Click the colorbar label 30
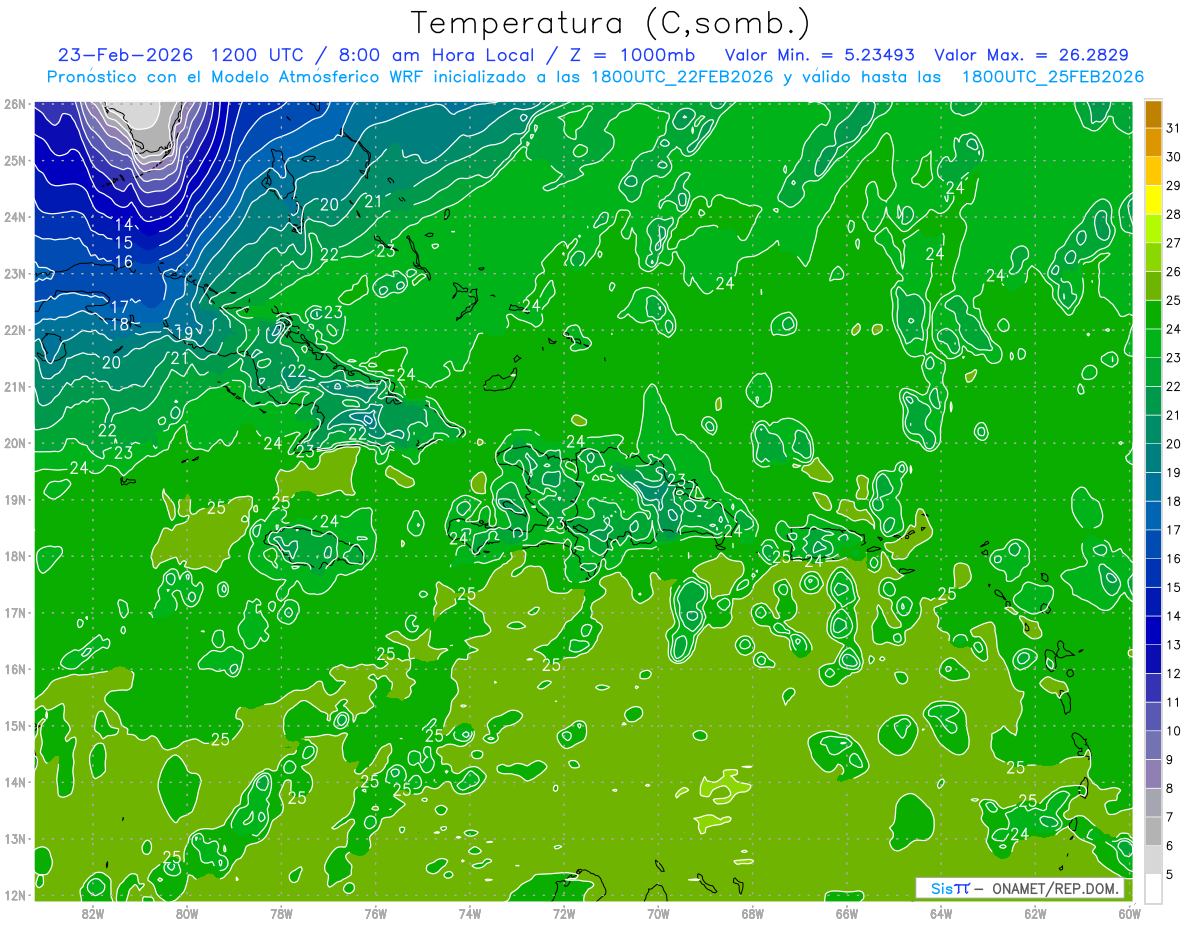Viewport: 1200px width, 927px height. pos(1174,157)
